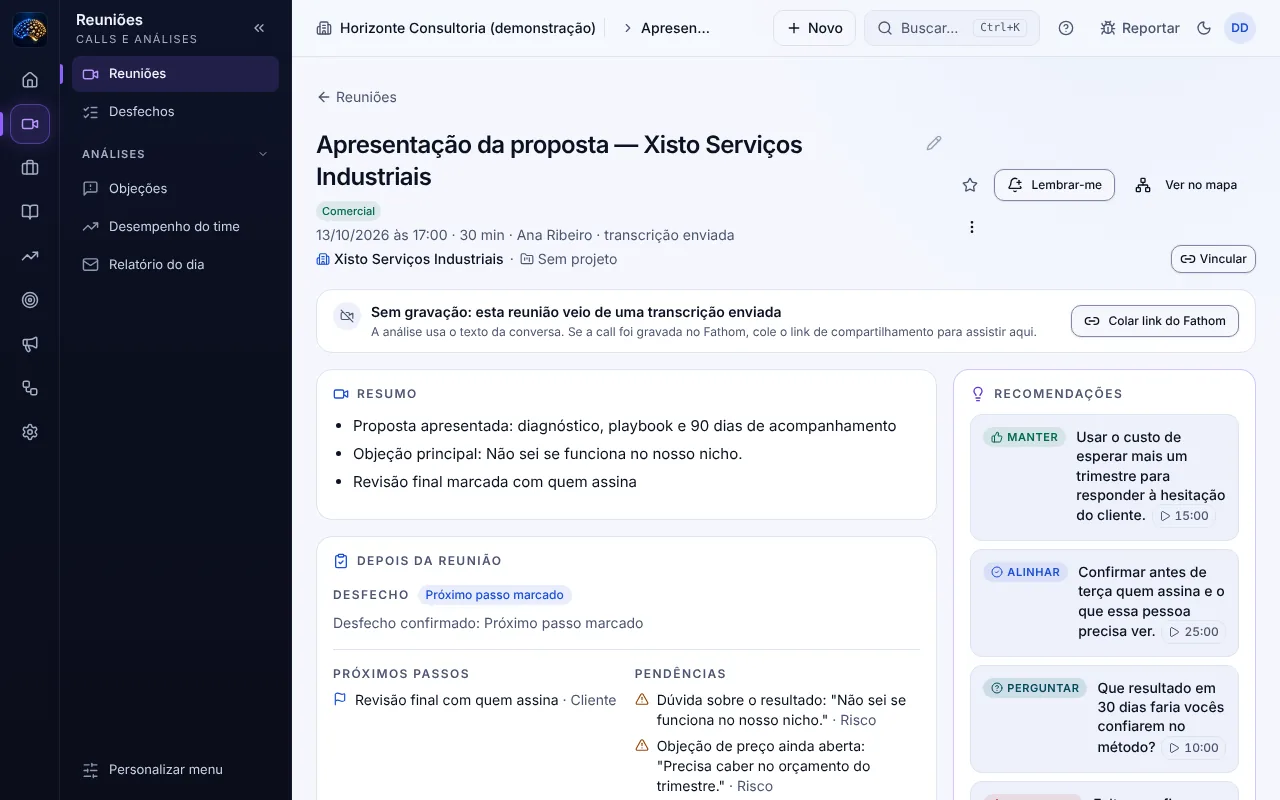The width and height of the screenshot is (1280, 800).
Task: Open Relatório do dia
Action: [175, 265]
